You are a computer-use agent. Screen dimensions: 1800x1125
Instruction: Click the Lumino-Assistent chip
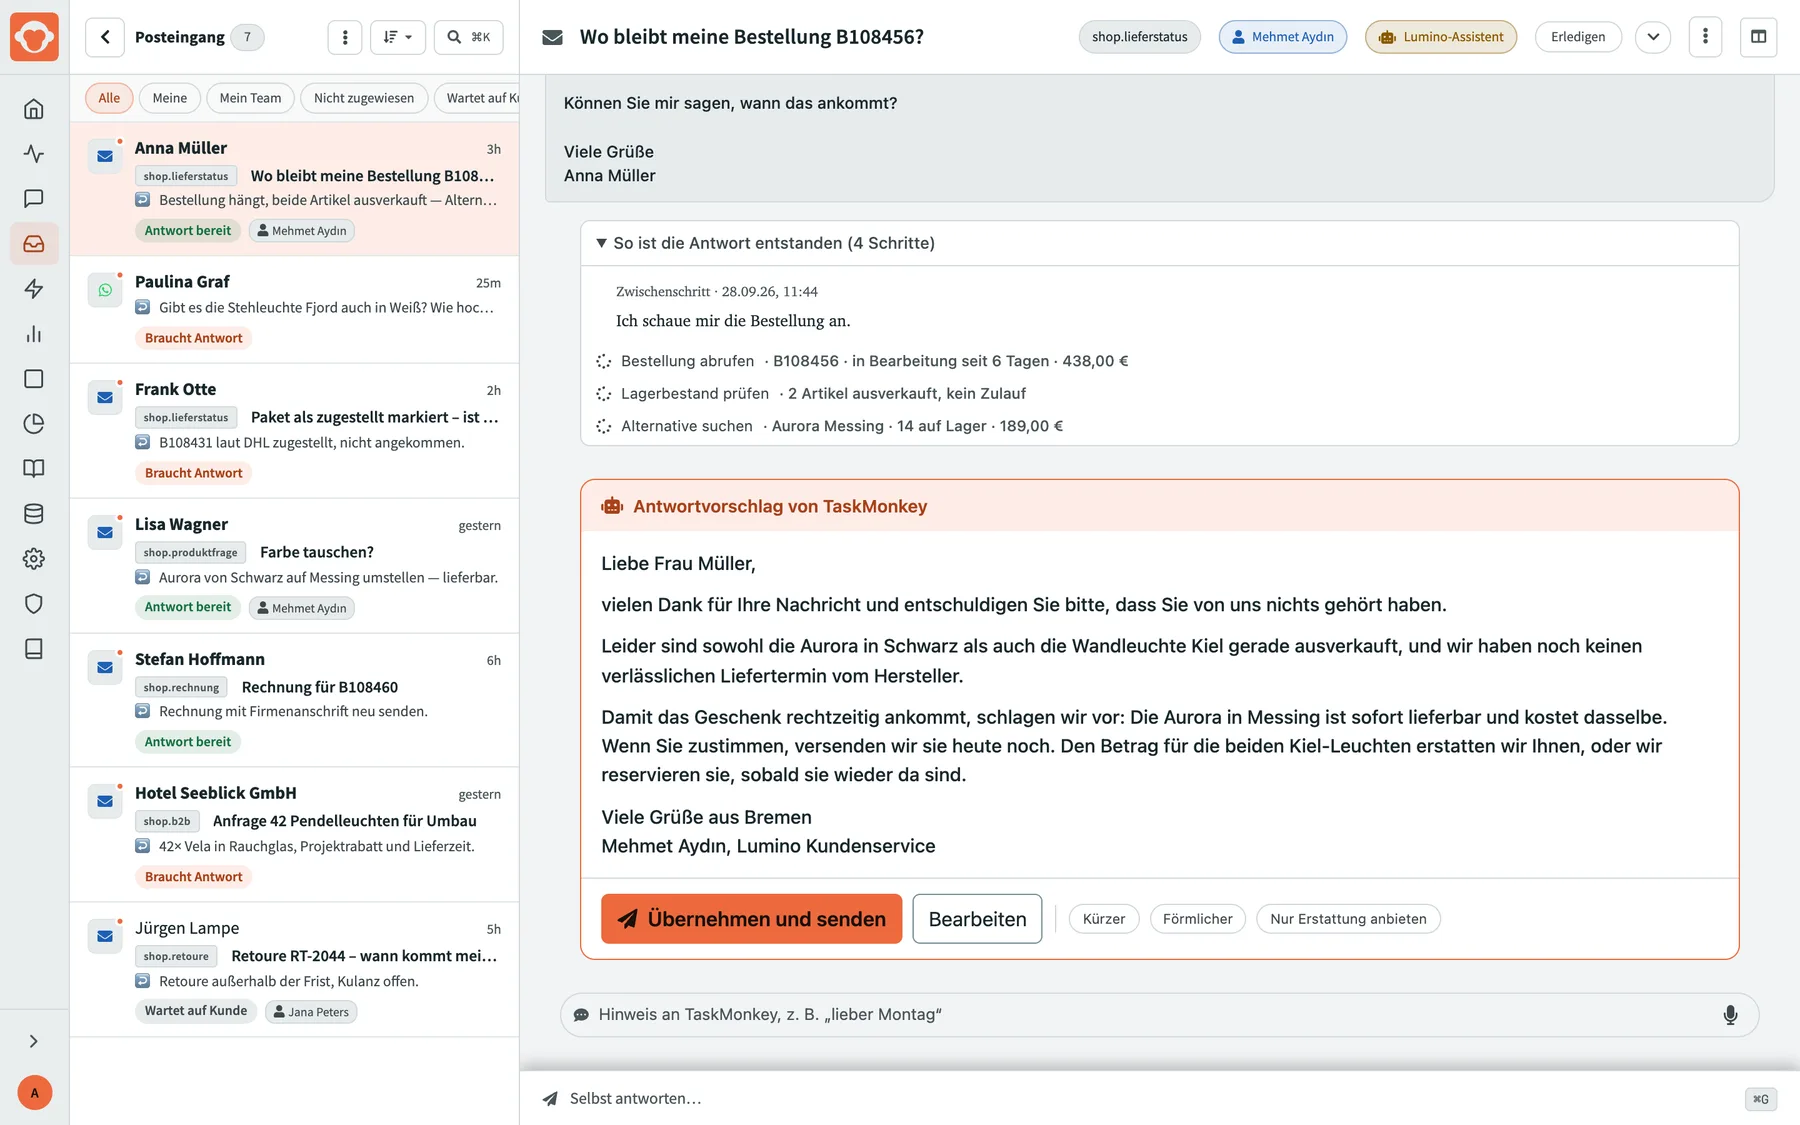tap(1441, 37)
